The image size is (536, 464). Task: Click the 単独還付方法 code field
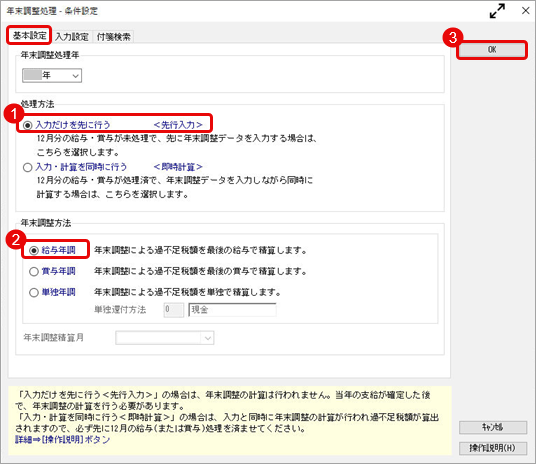tap(174, 310)
